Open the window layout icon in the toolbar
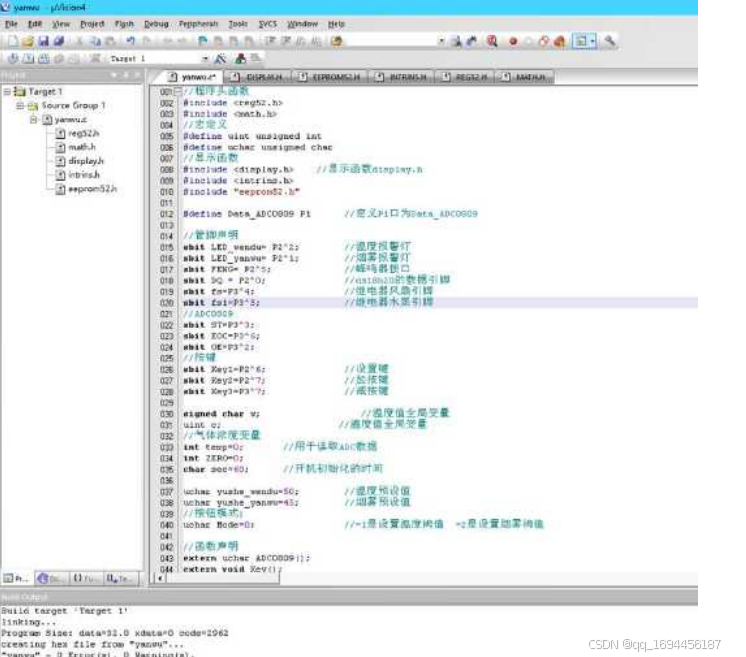The height and width of the screenshot is (657, 746). (581, 41)
